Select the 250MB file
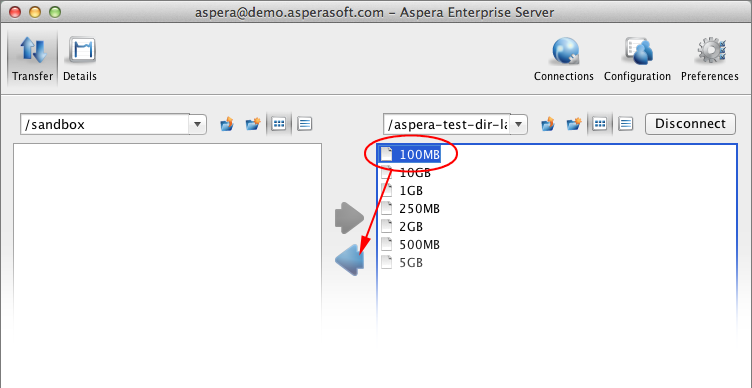The height and width of the screenshot is (388, 752). click(410, 209)
